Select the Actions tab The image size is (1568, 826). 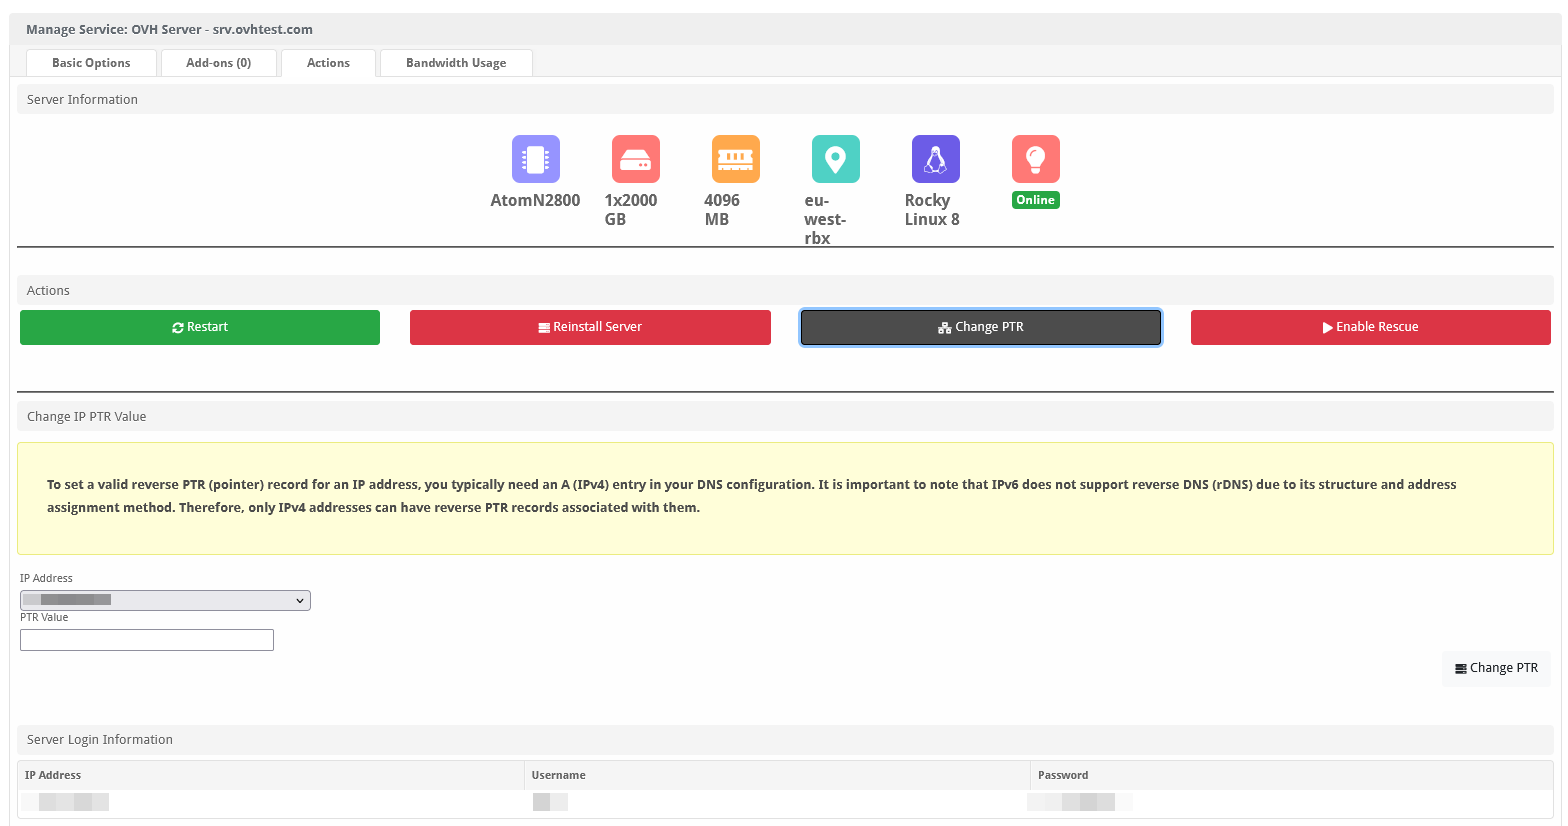pos(328,63)
